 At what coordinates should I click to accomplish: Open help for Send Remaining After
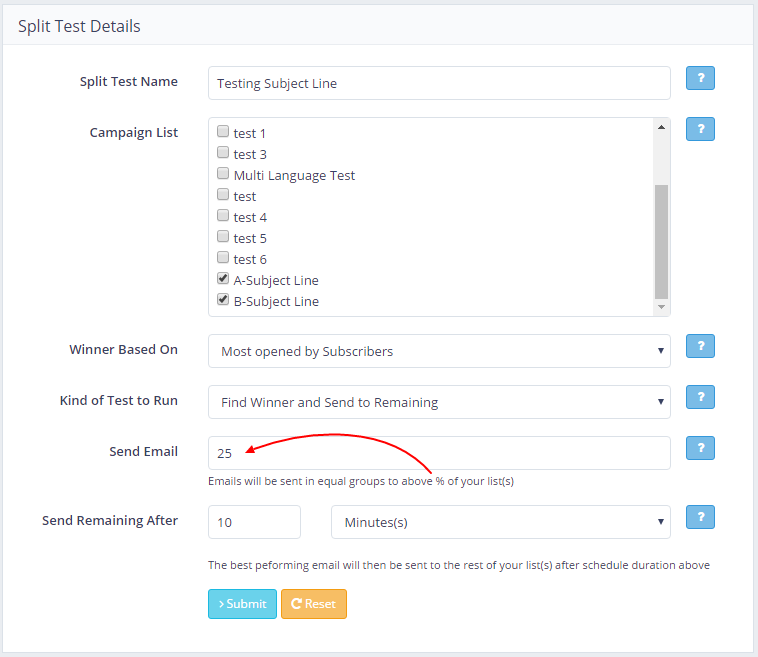click(700, 517)
